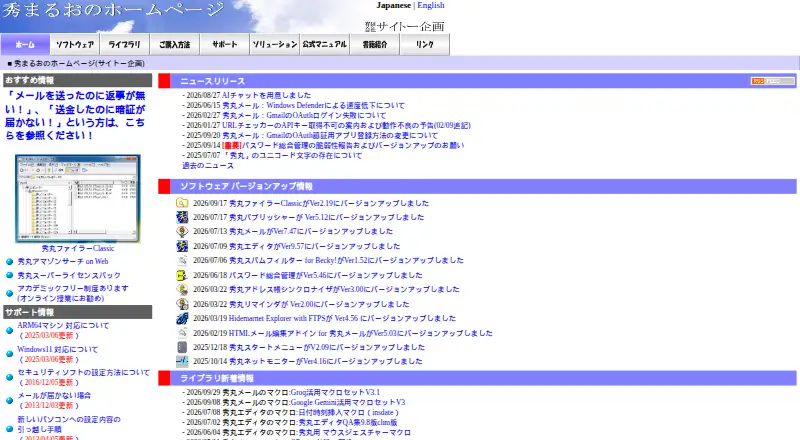The image size is (800, 440).
Task: Open the Google Gemini活用マクロセットV3 link
Action: pos(347,402)
